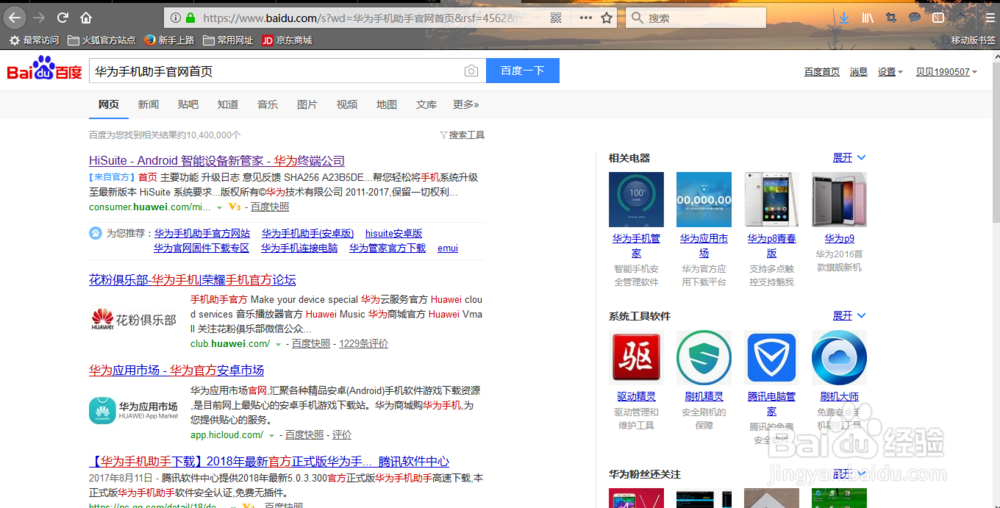Open the page actions three-dot menu
Viewport: 1000px width, 508px height.
585,18
